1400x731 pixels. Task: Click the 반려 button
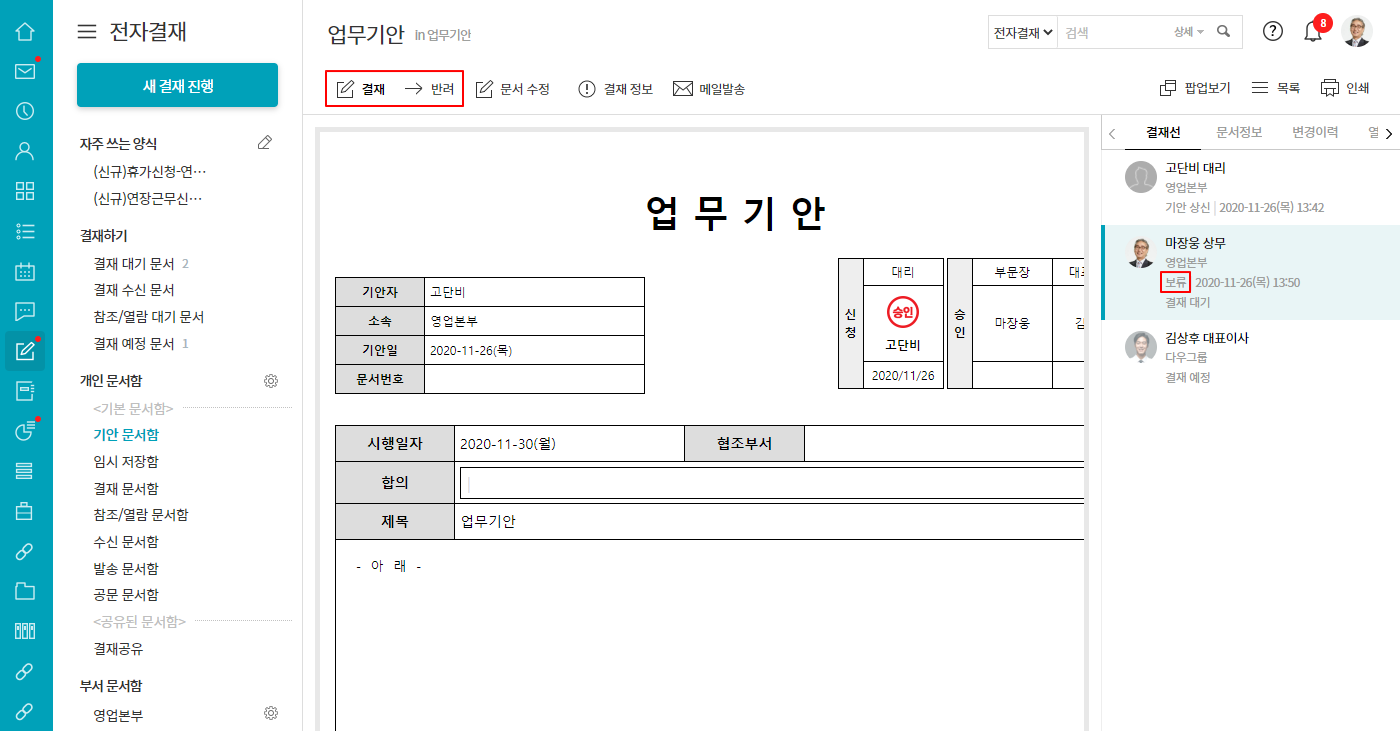click(430, 89)
